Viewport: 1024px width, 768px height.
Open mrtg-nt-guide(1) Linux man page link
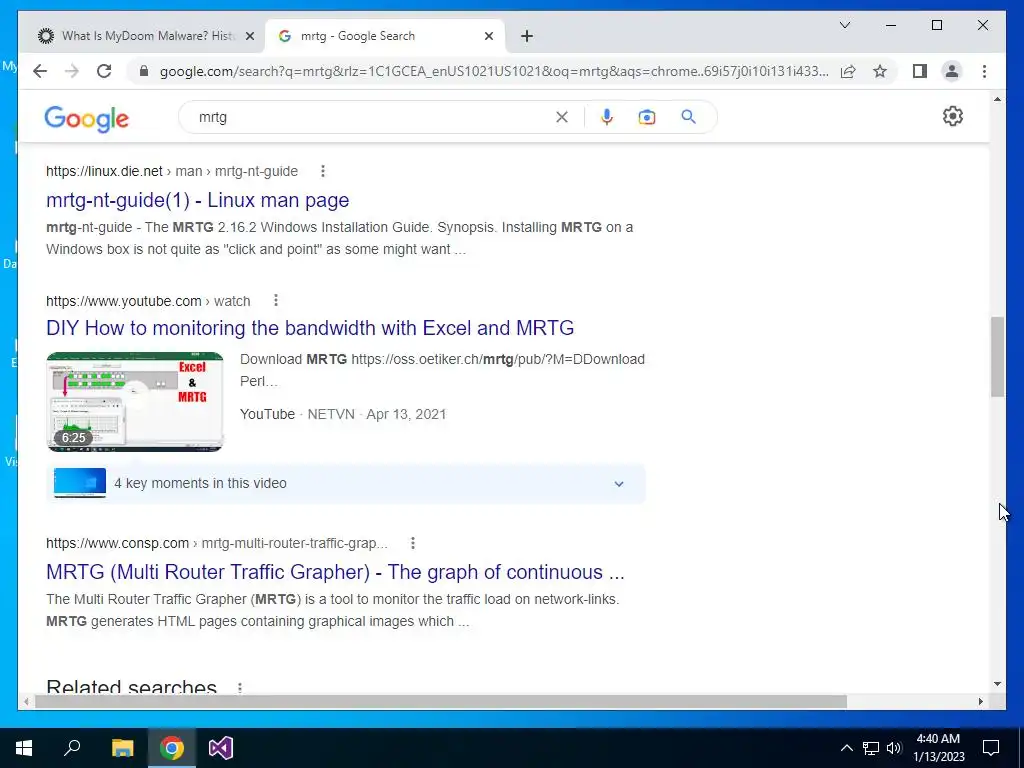(x=197, y=200)
